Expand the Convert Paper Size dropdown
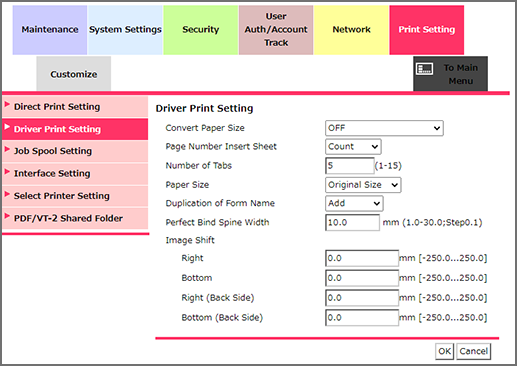This screenshot has height=366, width=517. pyautogui.click(x=384, y=128)
